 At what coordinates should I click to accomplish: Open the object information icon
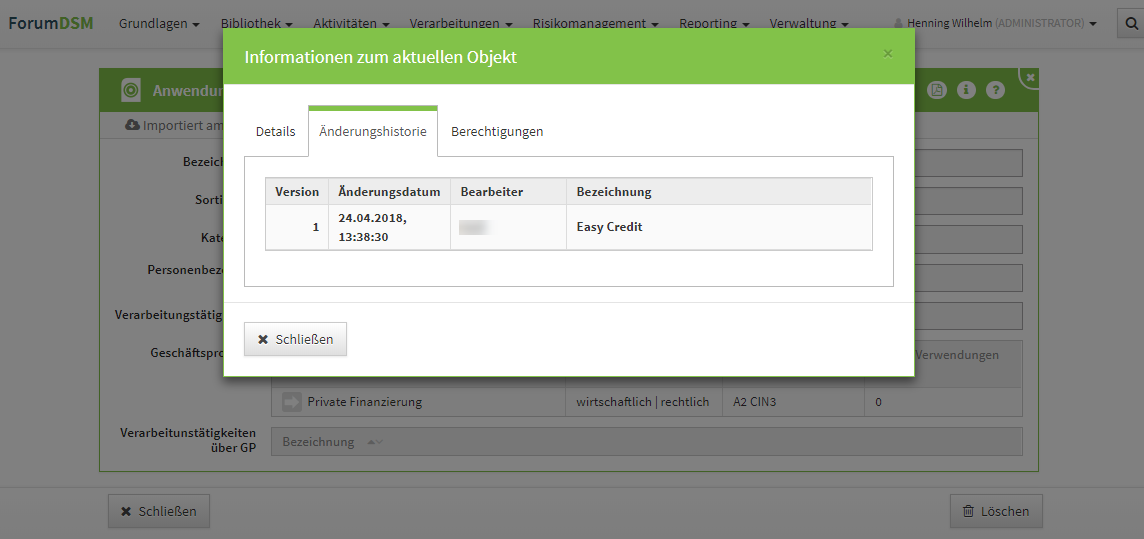point(965,90)
